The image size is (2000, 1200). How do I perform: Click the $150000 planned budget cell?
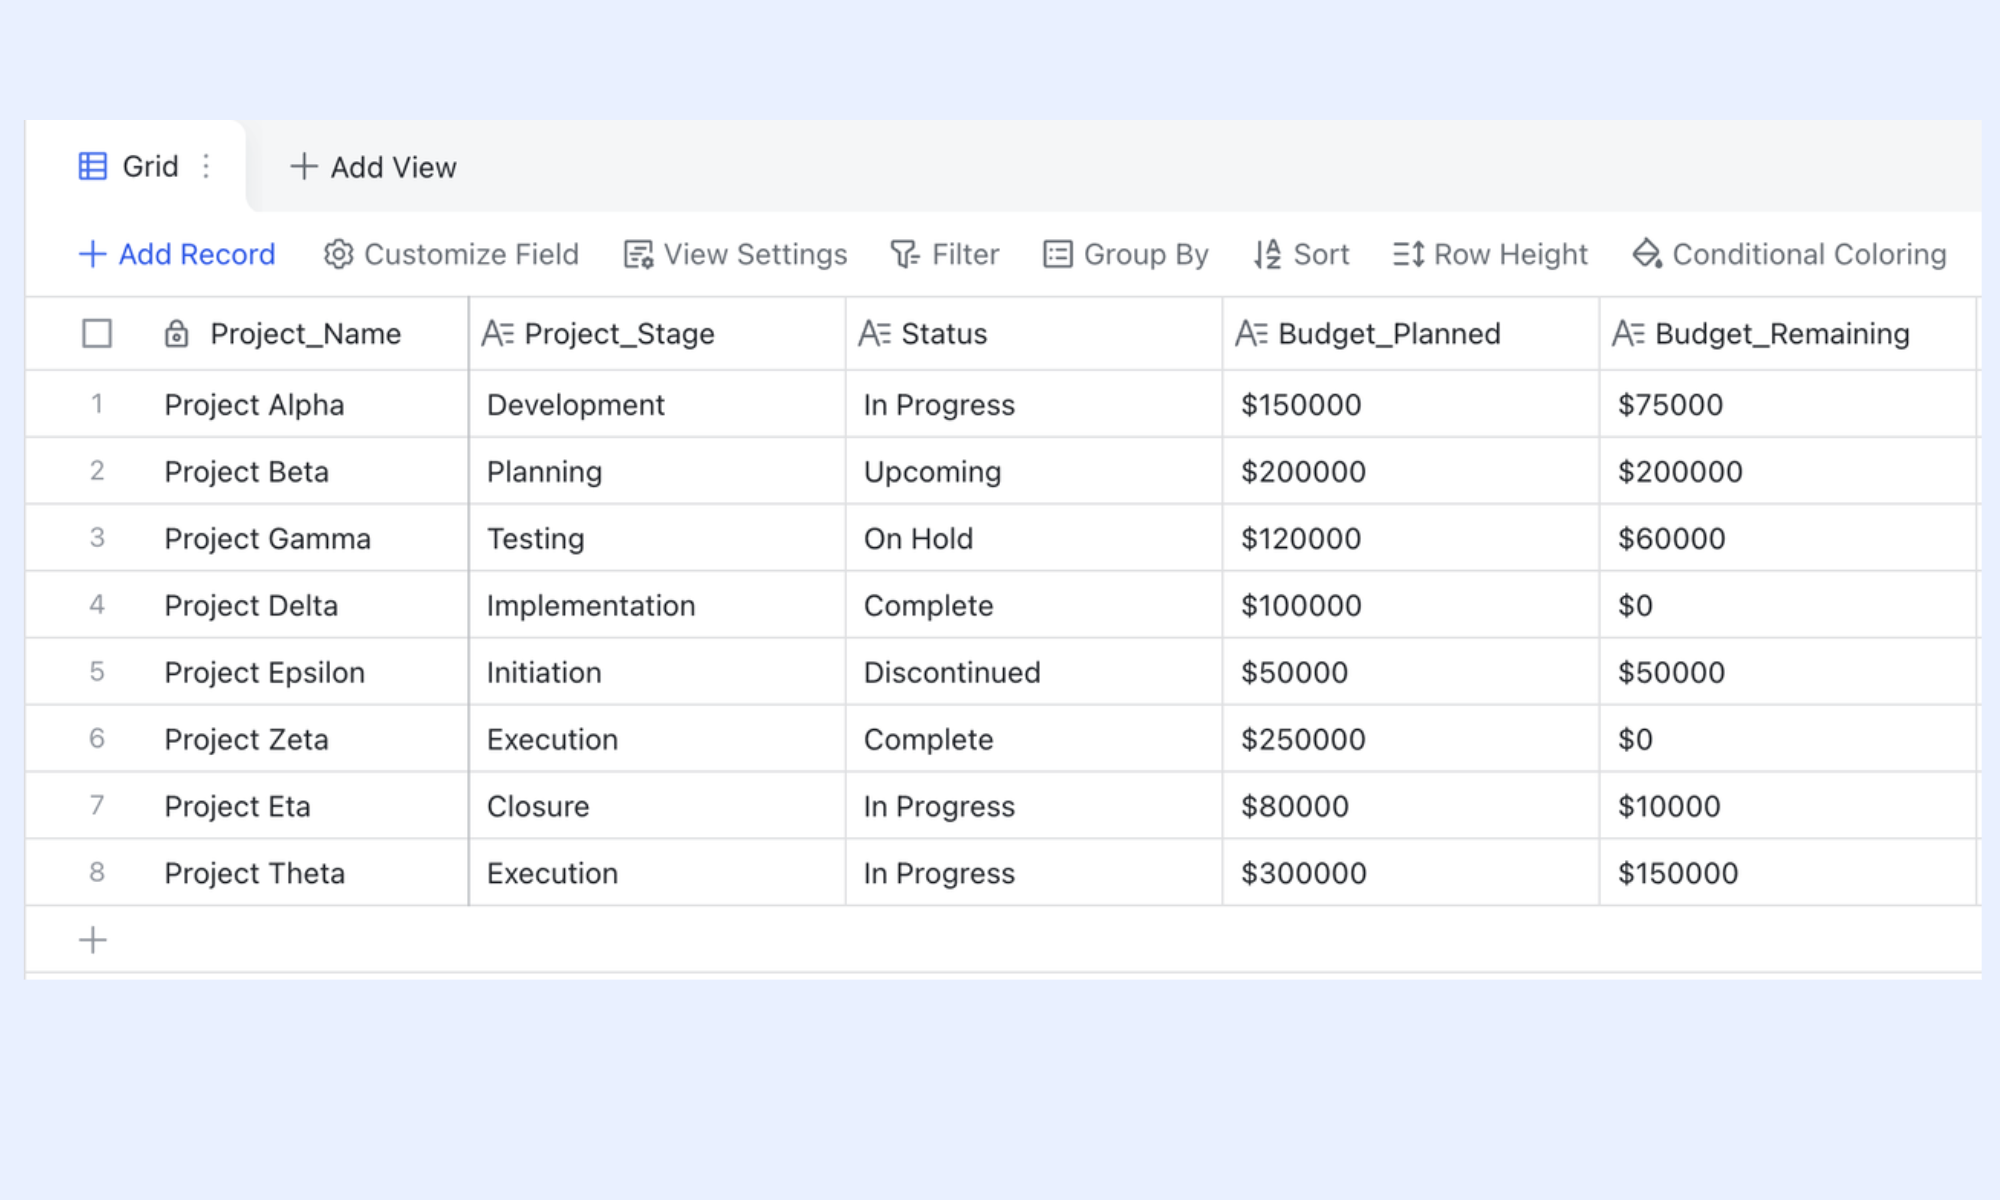(x=1411, y=404)
